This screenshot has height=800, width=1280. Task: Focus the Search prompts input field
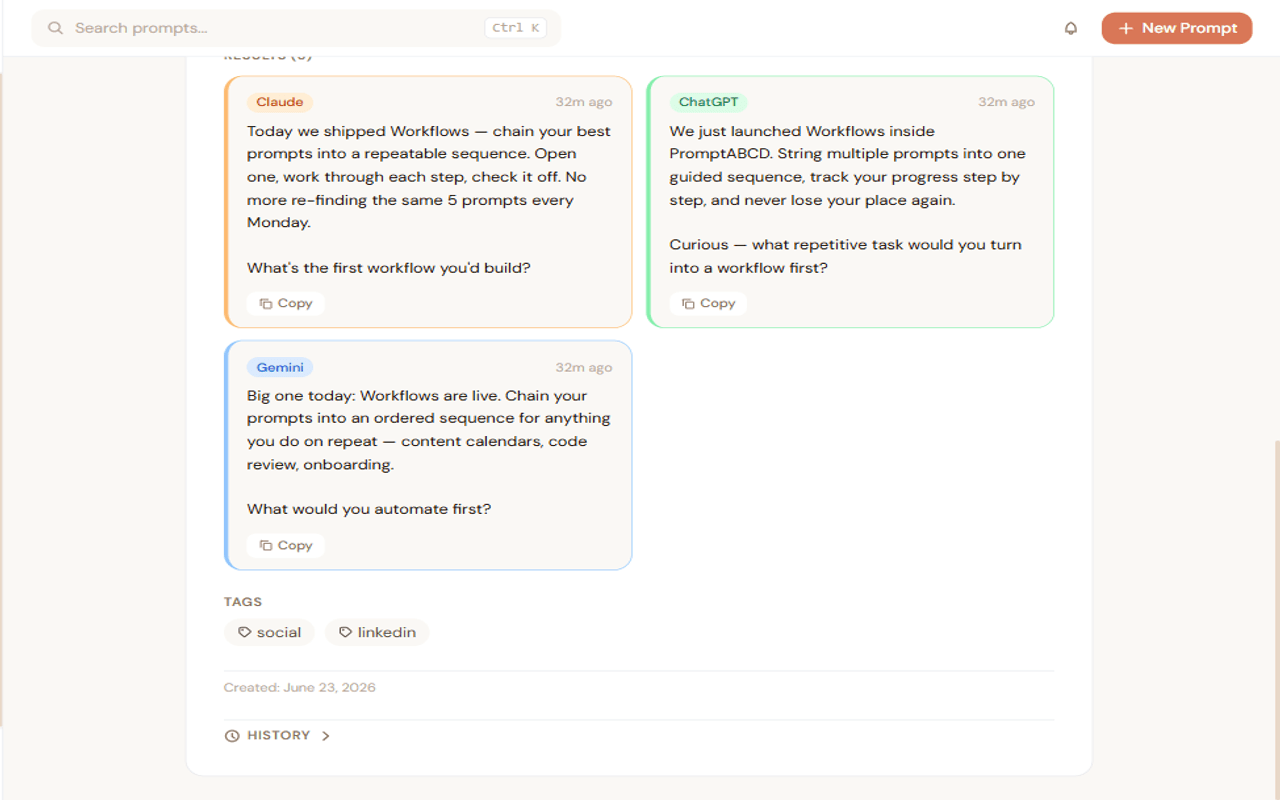pyautogui.click(x=296, y=28)
